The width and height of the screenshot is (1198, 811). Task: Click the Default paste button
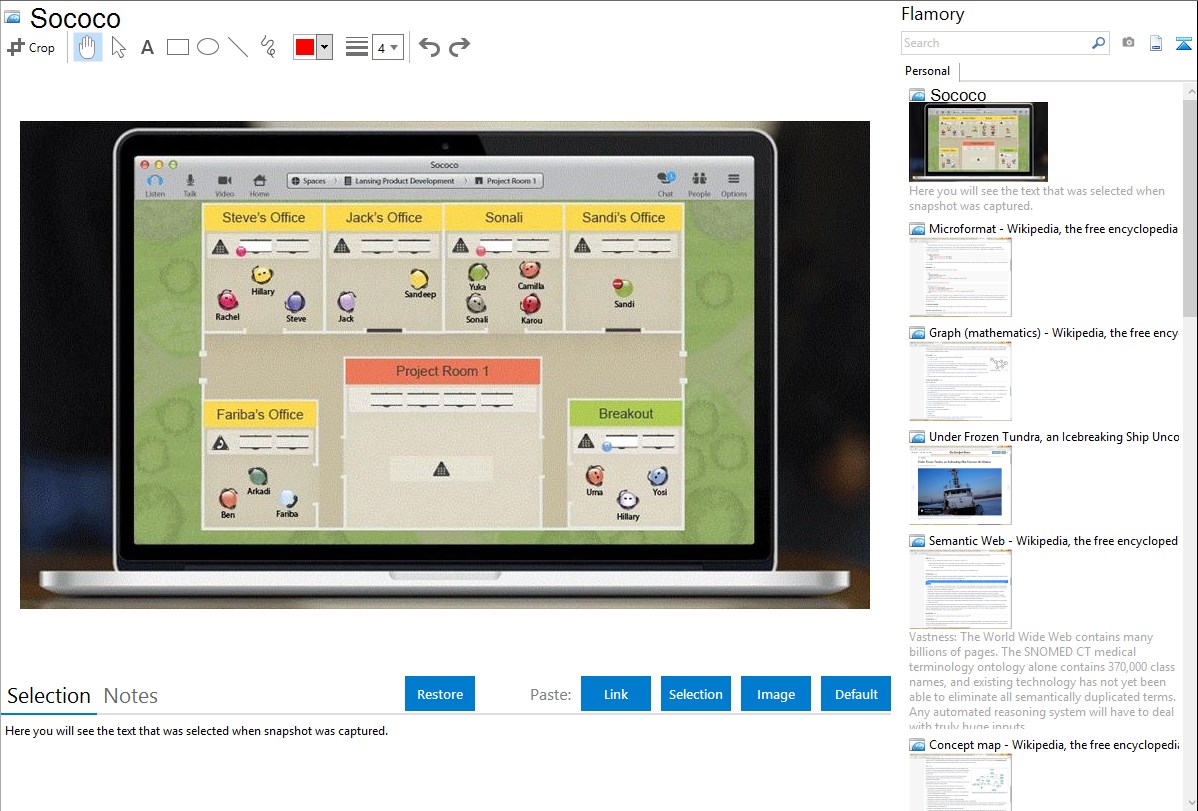click(x=856, y=694)
